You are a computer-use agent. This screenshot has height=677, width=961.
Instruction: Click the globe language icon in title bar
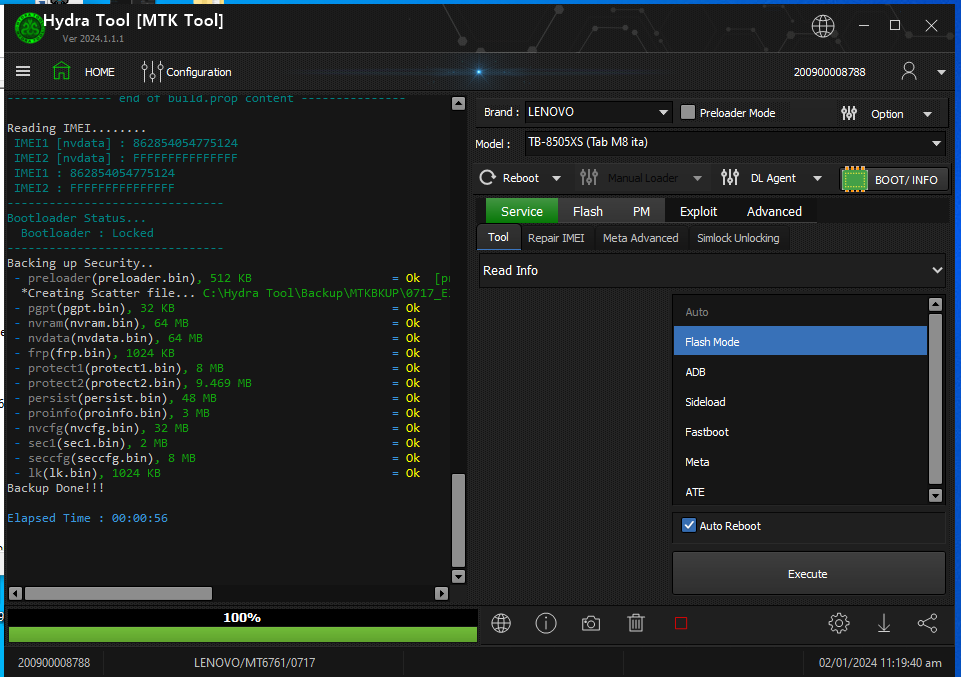822,26
